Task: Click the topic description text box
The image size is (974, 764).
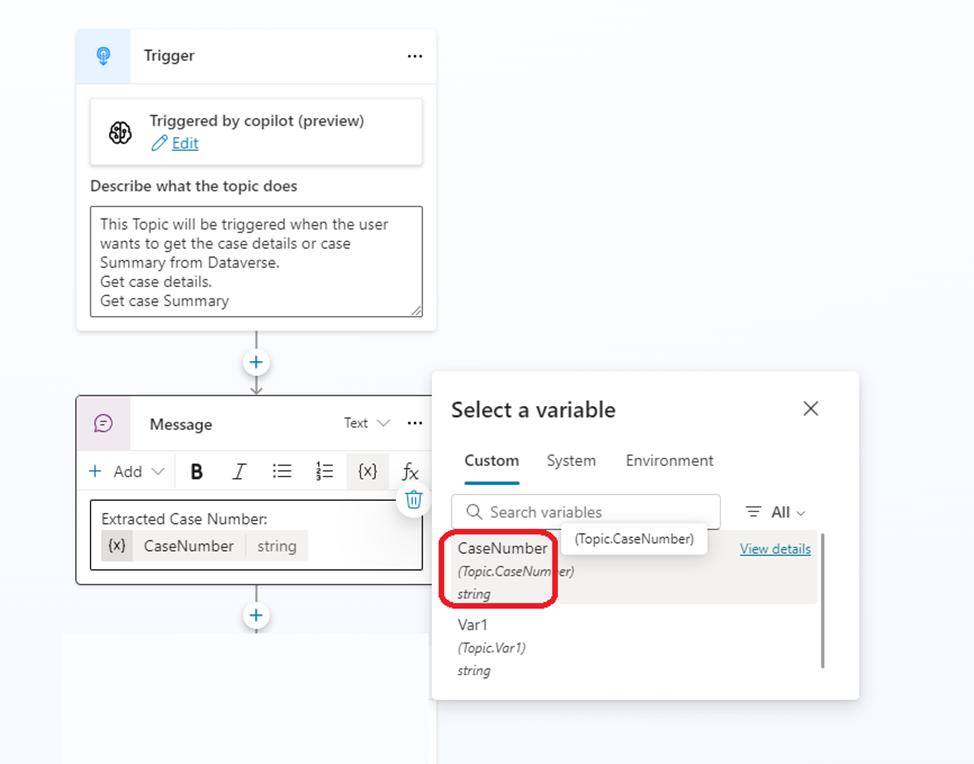Action: coord(256,261)
